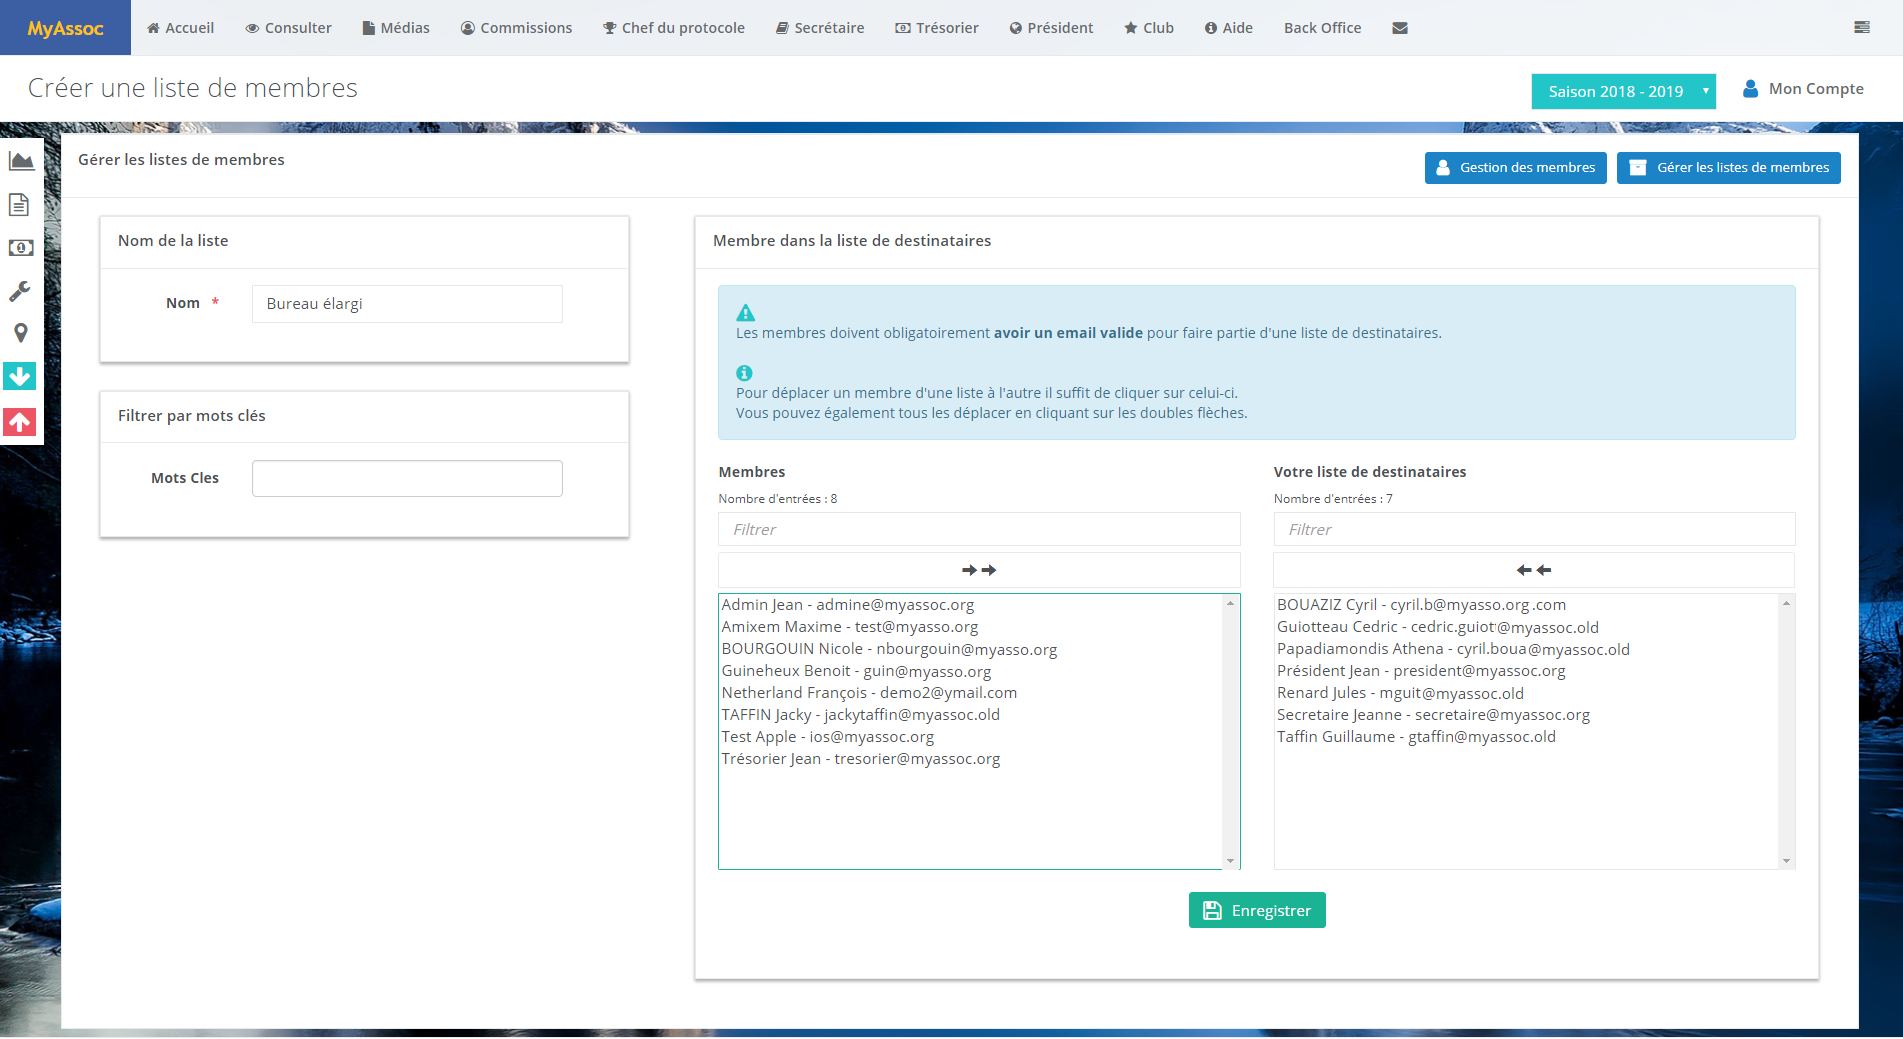Remove all recipients with double left arrows

pos(1534,570)
